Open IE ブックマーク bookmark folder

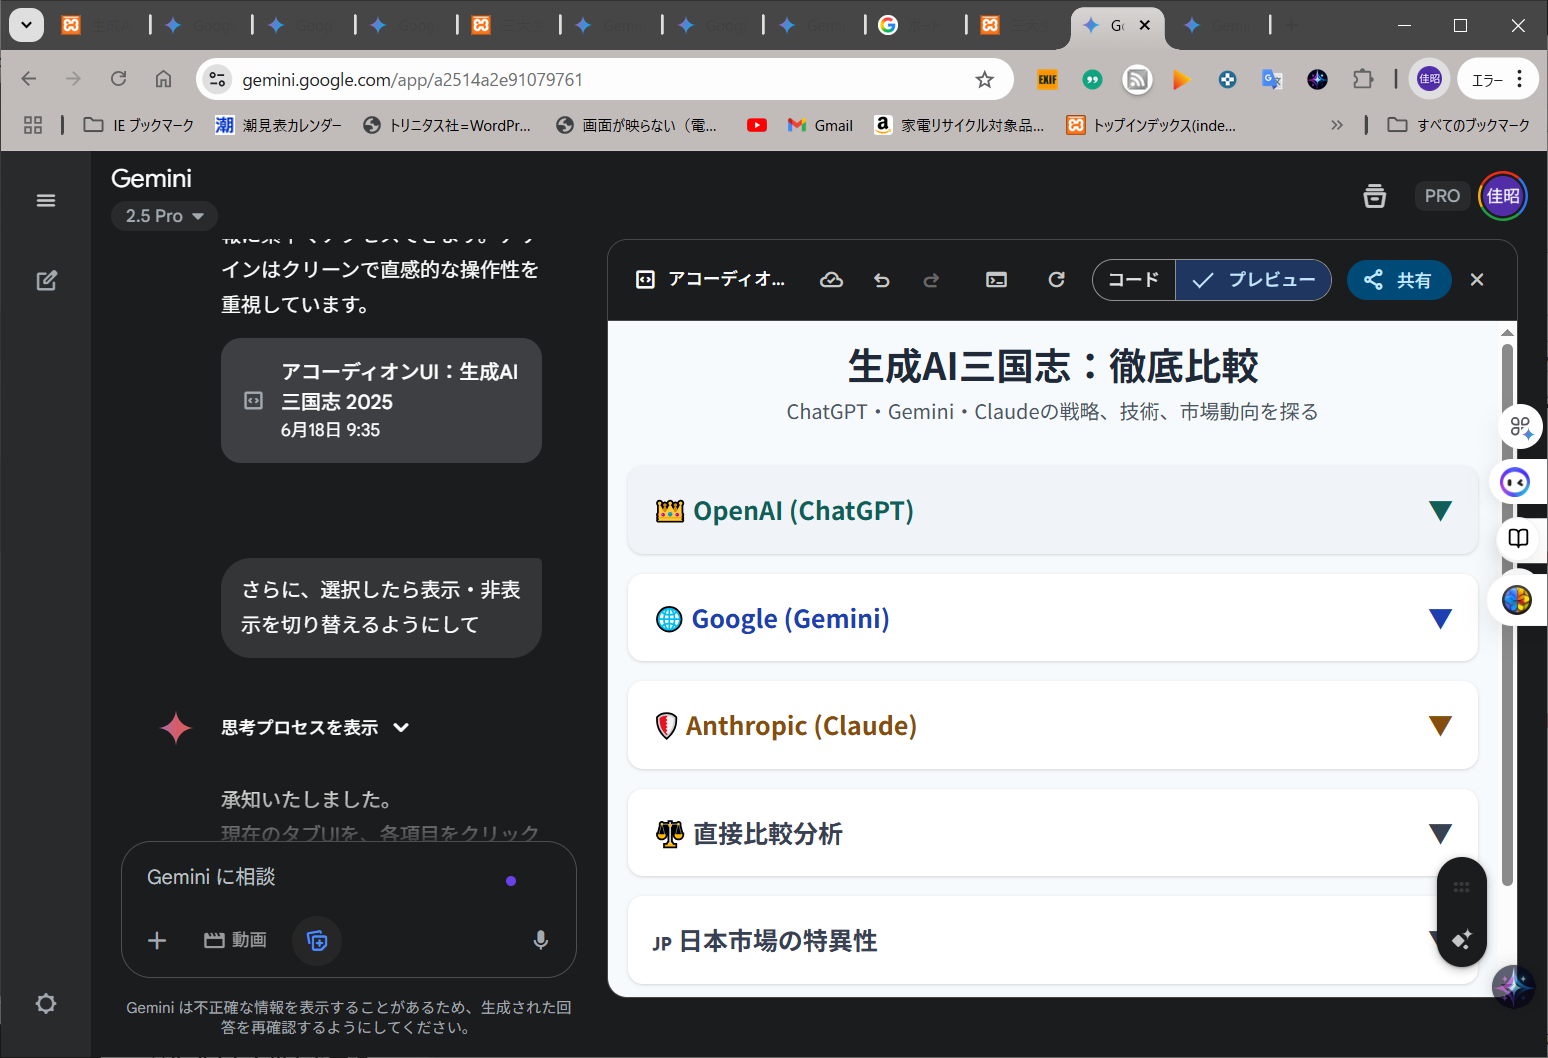(139, 125)
